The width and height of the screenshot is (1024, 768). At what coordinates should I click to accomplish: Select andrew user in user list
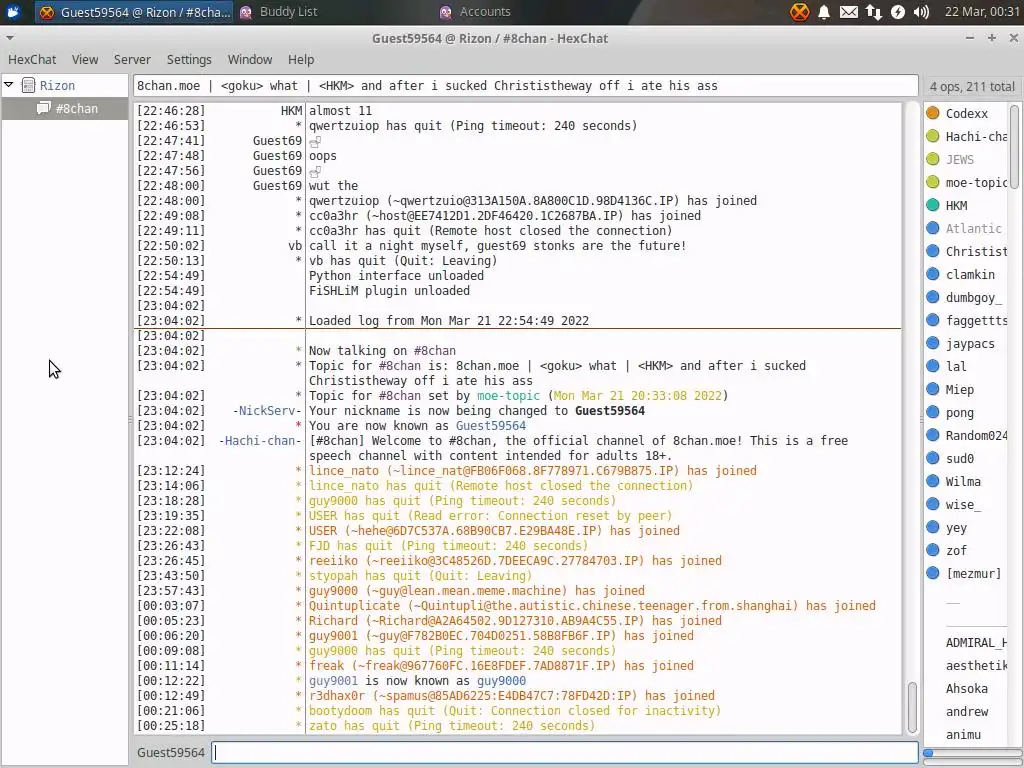tap(967, 711)
